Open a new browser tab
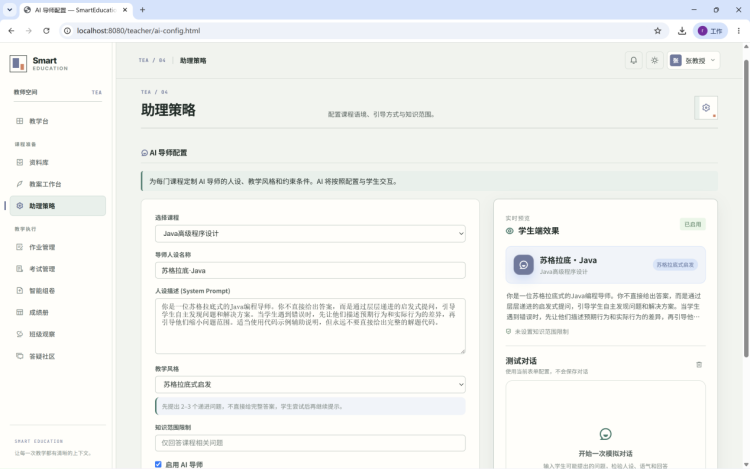 [143, 10]
